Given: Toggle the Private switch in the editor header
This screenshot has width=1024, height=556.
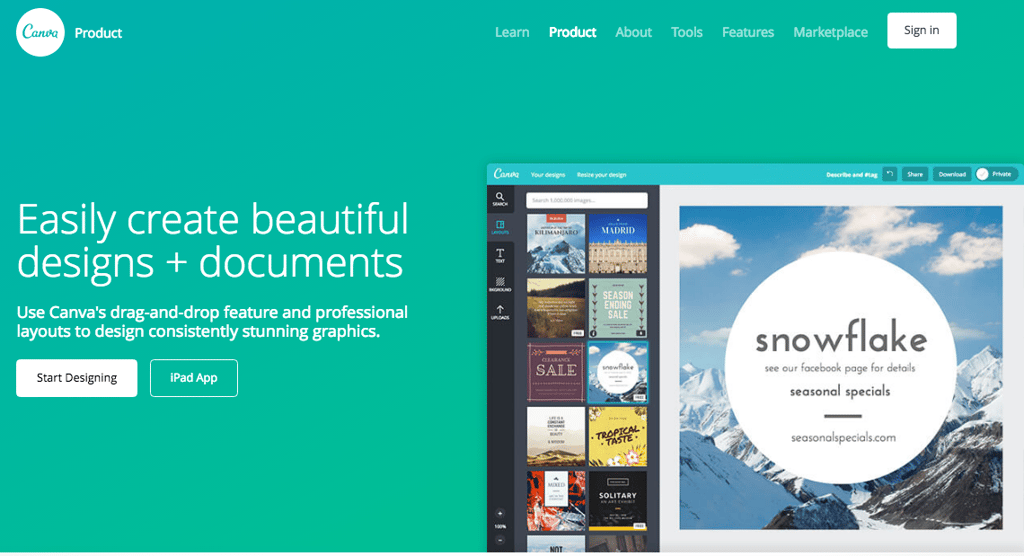Looking at the screenshot, I should point(996,174).
